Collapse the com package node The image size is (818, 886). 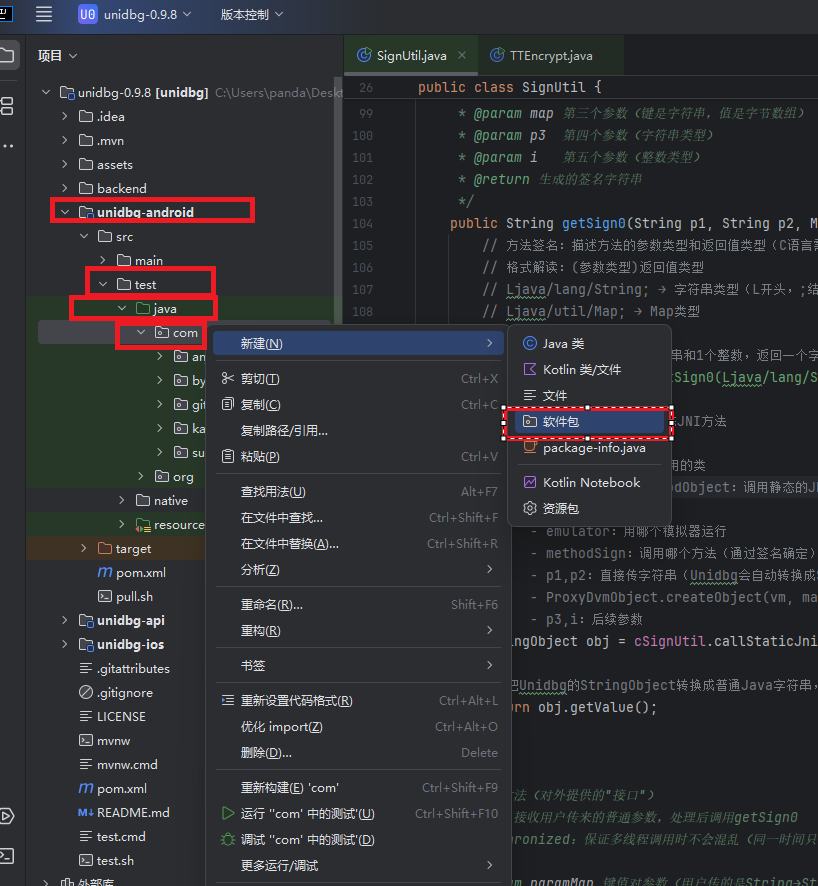141,332
